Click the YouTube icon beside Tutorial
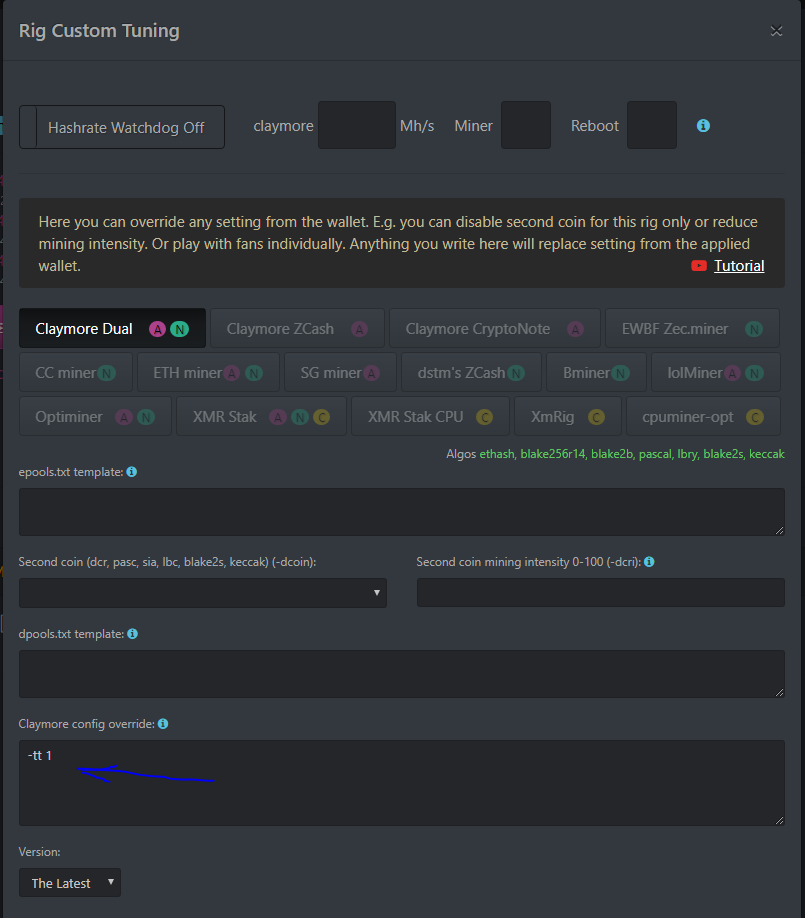 point(699,266)
